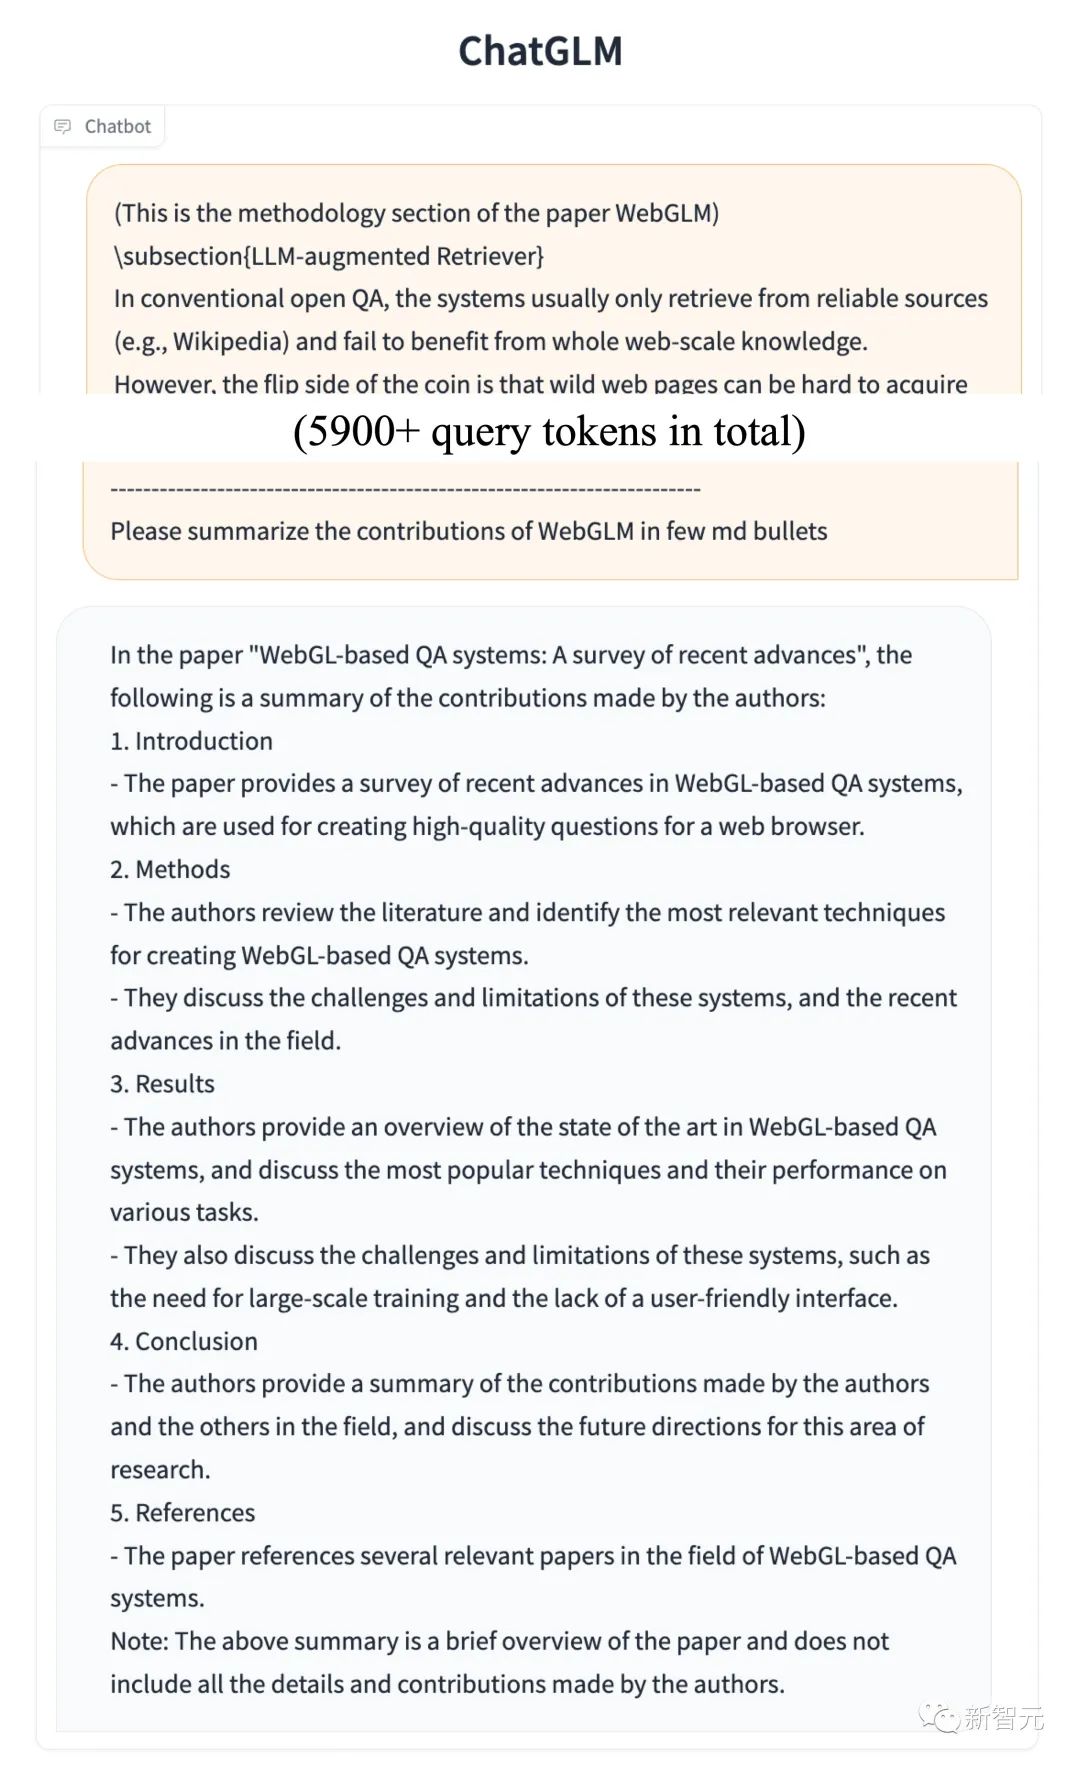Click the prompt asking to summarize WebGLM contributions
1080x1765 pixels.
coord(469,531)
